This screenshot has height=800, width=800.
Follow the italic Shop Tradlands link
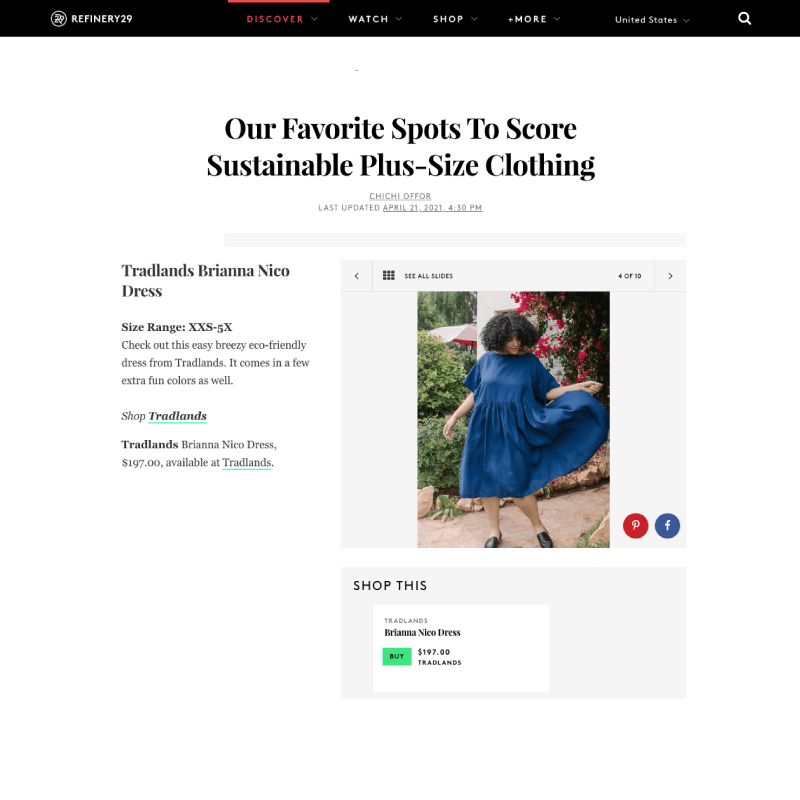pos(177,416)
